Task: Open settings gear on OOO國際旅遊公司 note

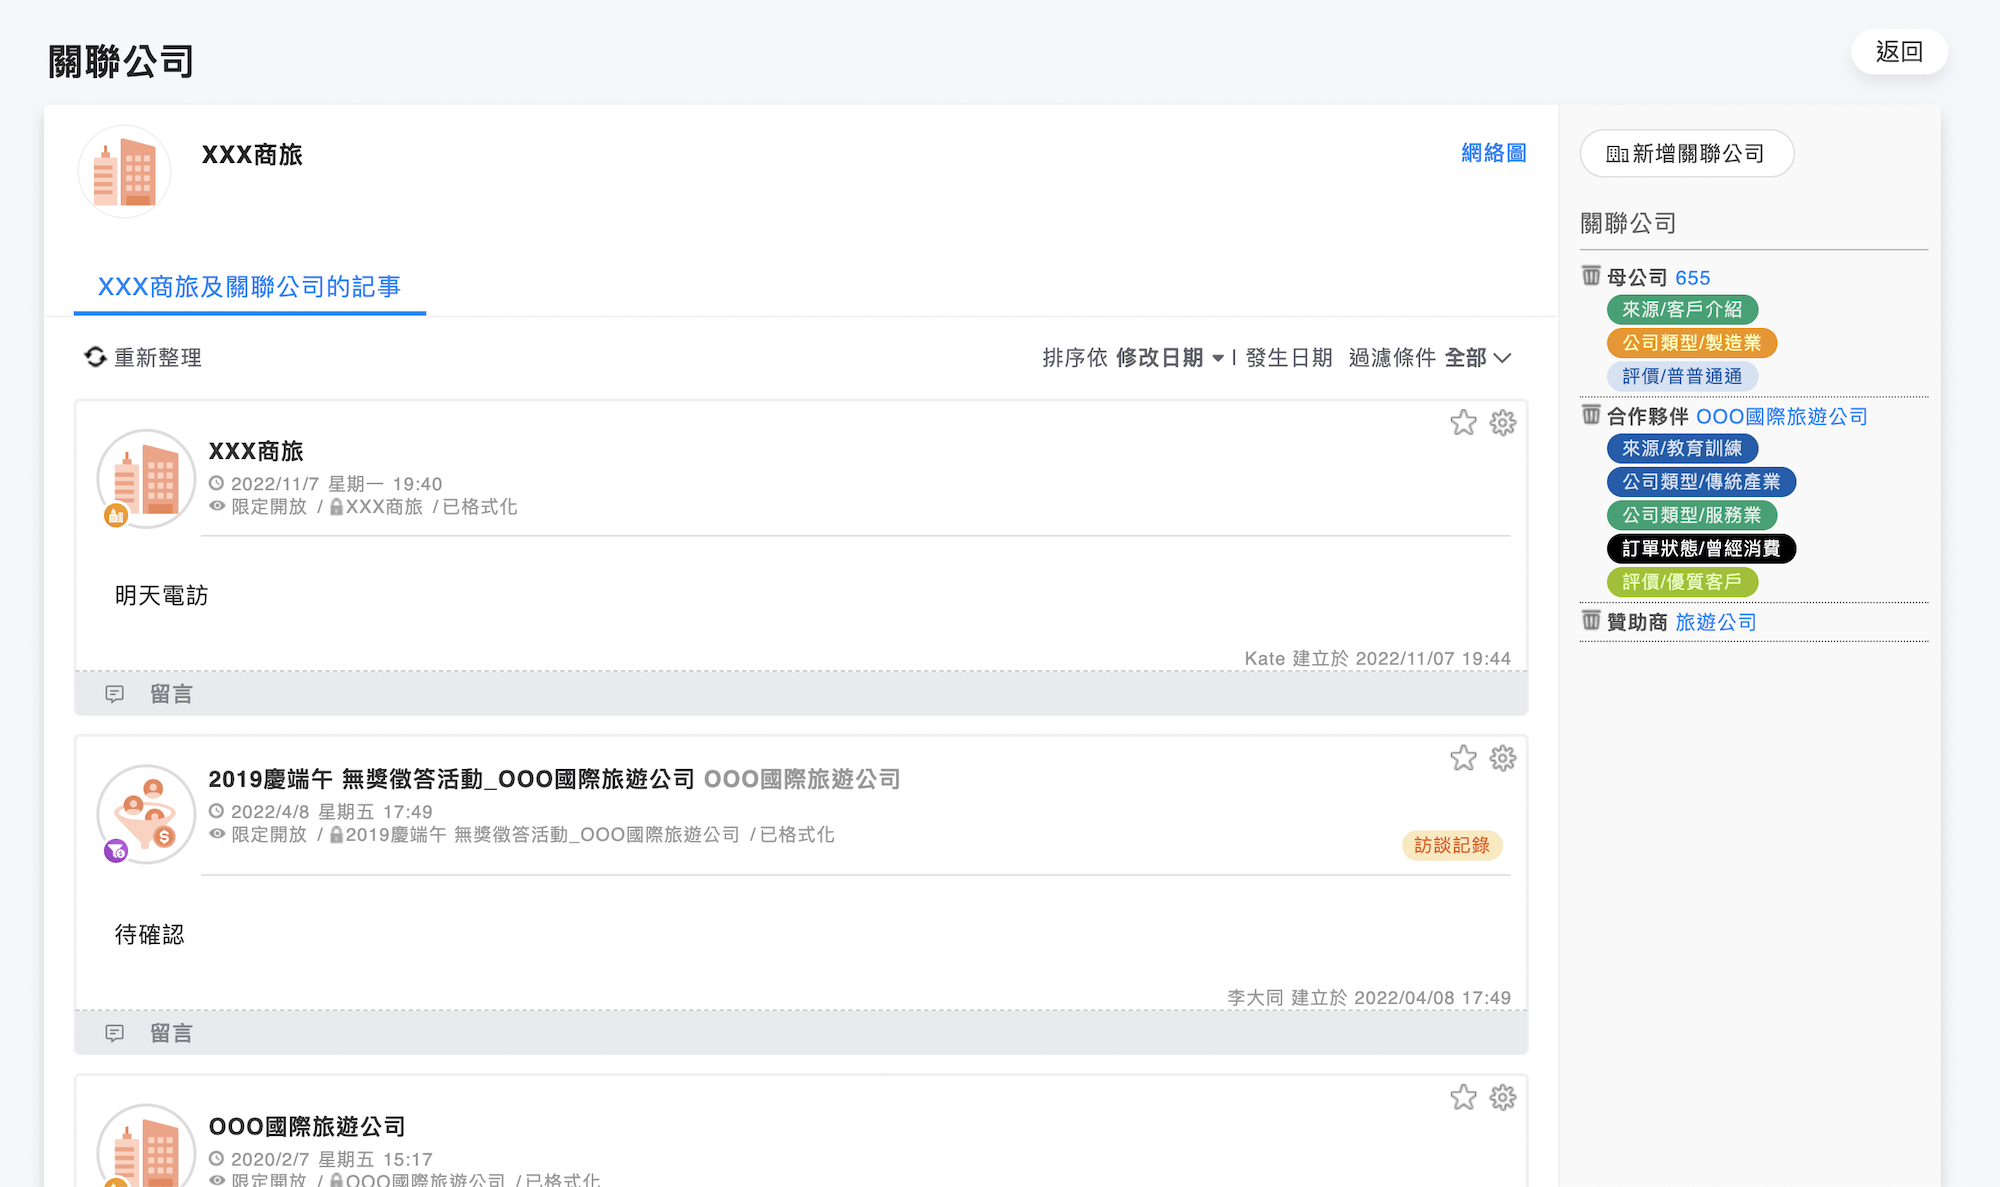Action: pyautogui.click(x=1503, y=1098)
